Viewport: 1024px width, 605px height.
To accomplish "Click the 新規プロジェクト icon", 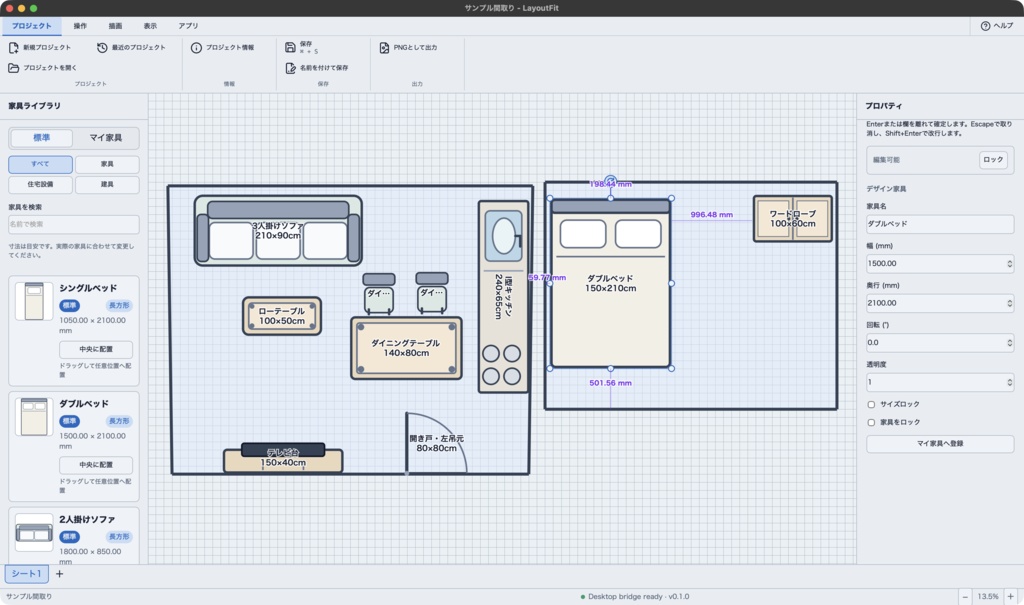I will point(13,48).
